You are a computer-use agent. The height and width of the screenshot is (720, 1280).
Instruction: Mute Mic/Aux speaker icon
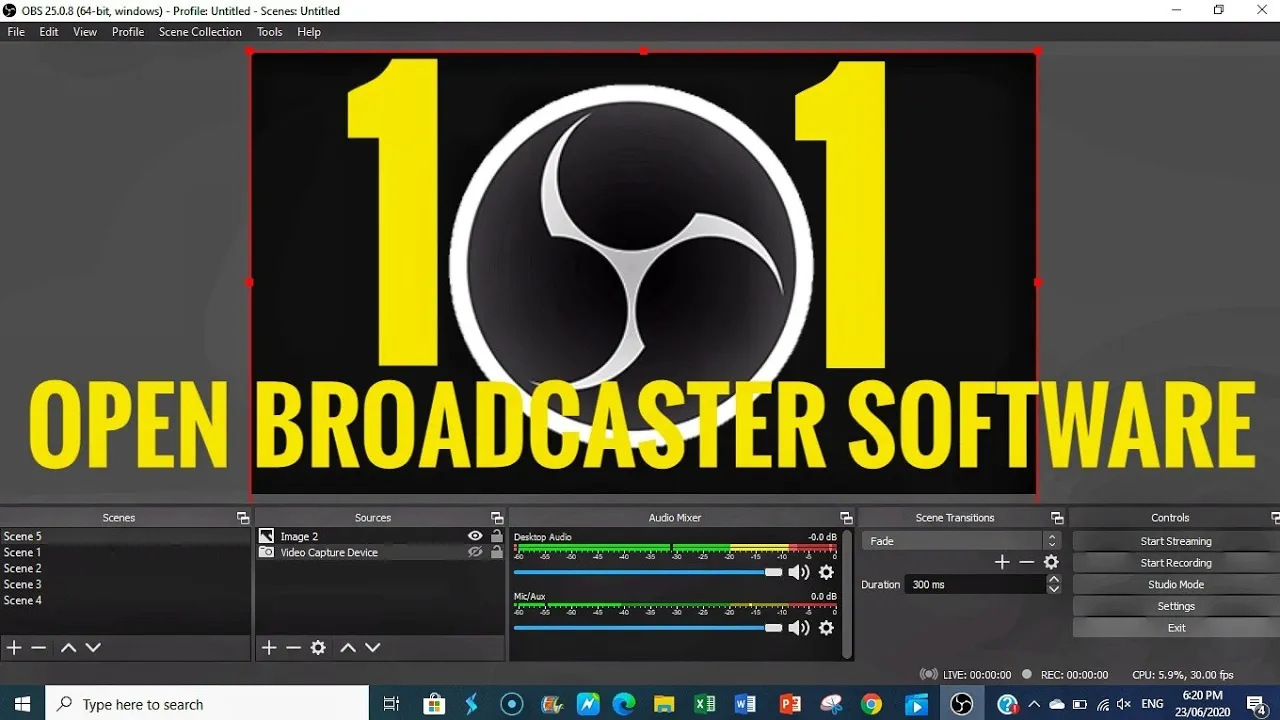click(x=798, y=628)
